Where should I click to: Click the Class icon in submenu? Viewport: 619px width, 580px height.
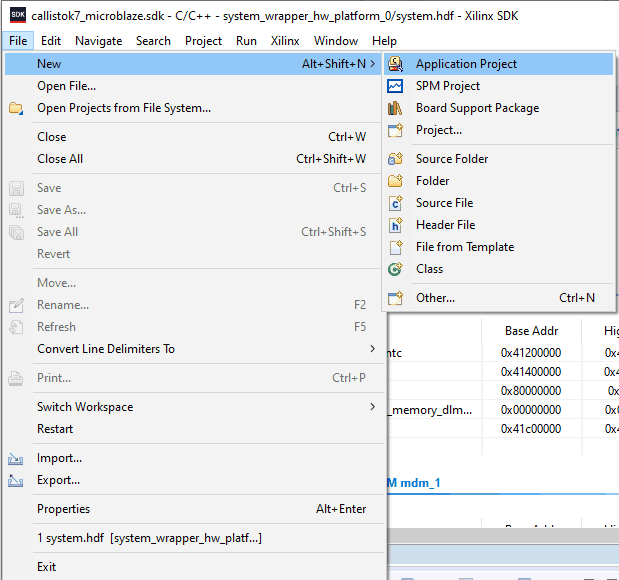tap(396, 269)
